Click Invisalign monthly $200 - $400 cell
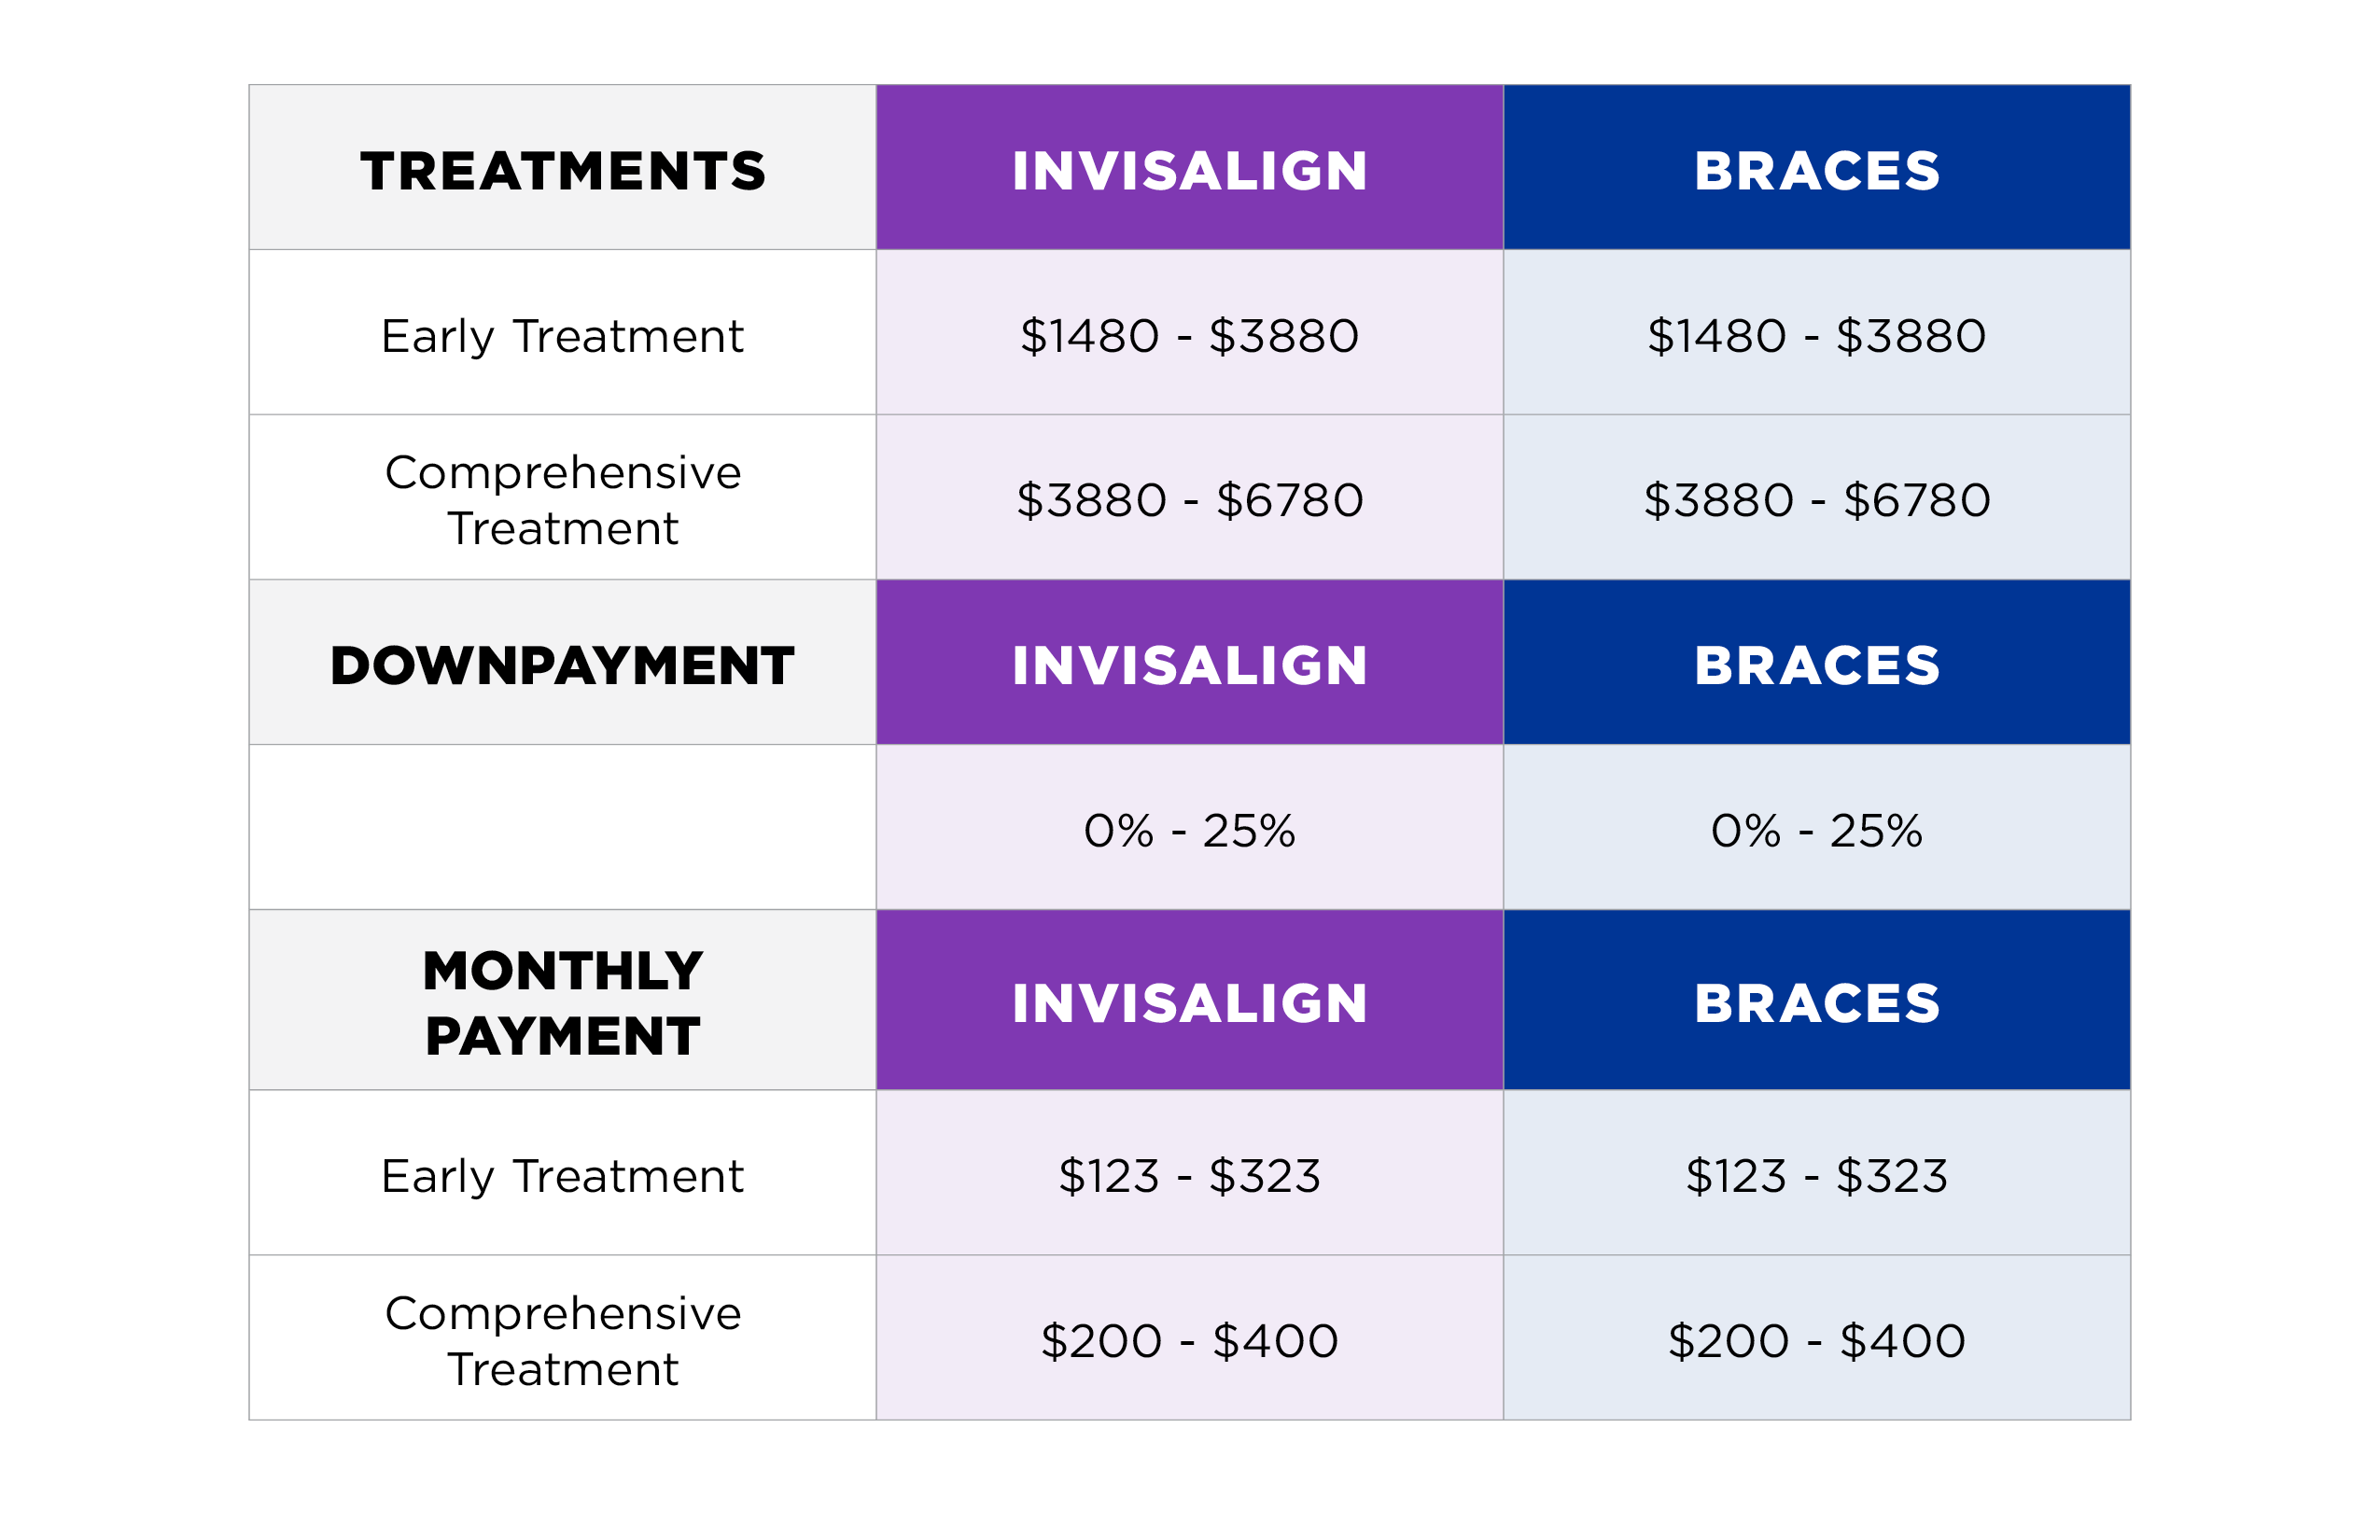Image resolution: width=2380 pixels, height=1540 pixels. tap(1190, 1337)
